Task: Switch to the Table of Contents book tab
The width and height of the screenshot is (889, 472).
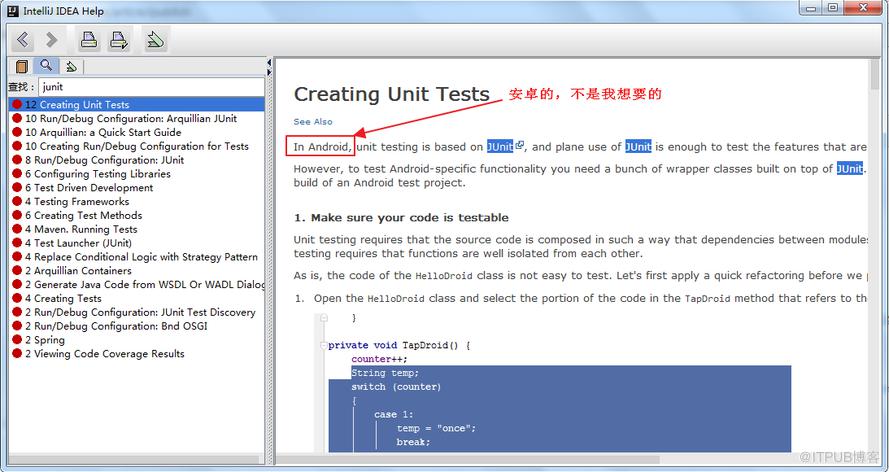Action: click(x=22, y=67)
